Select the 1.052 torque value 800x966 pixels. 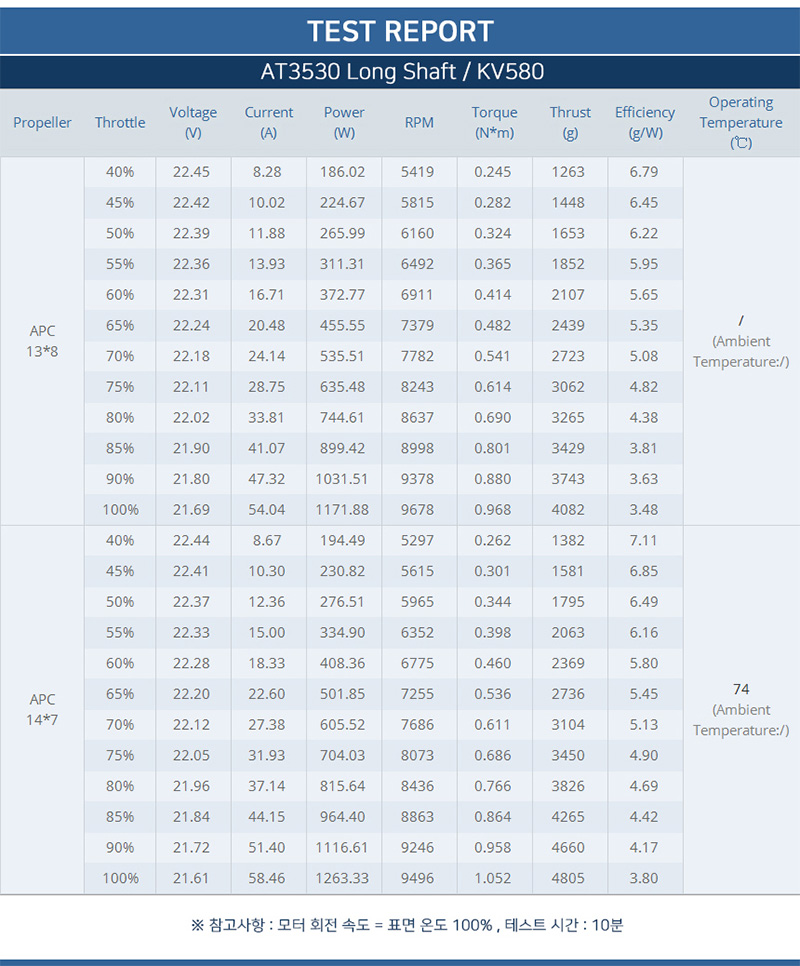tap(493, 878)
